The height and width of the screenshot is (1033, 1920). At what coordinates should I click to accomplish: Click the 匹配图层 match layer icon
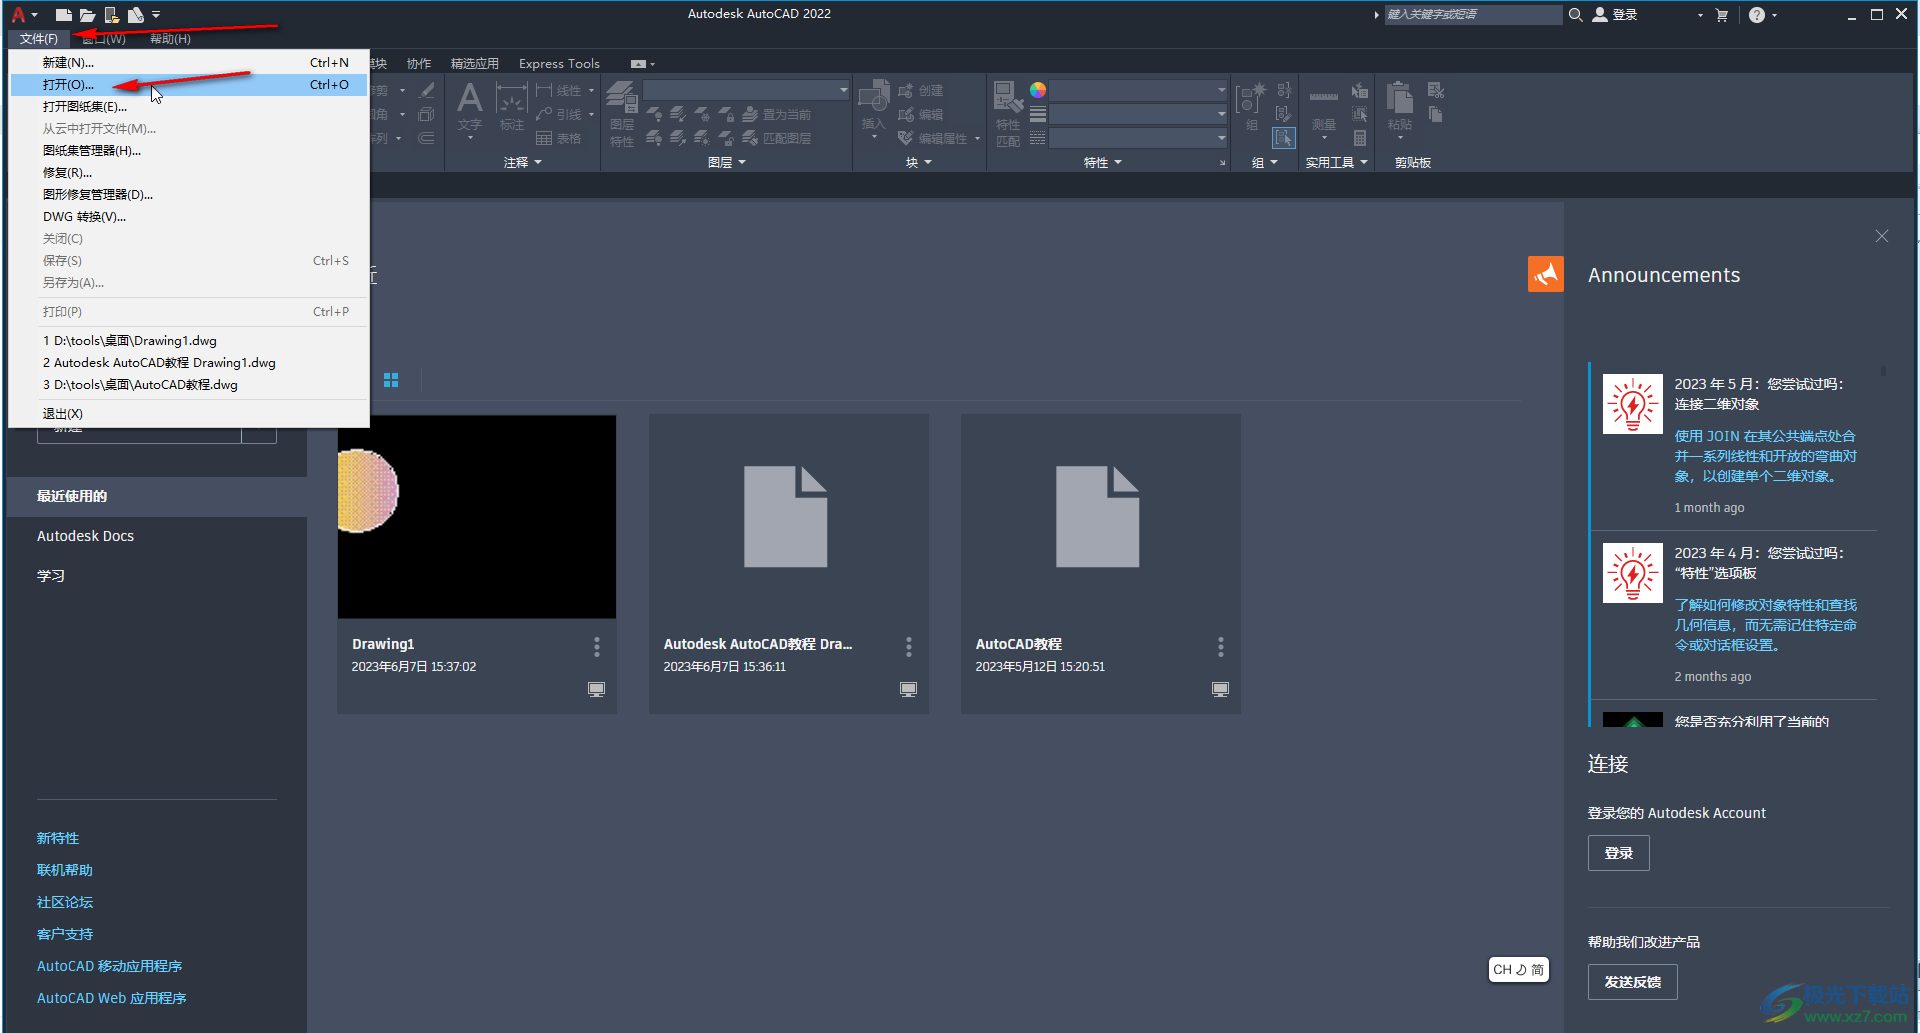pos(776,139)
